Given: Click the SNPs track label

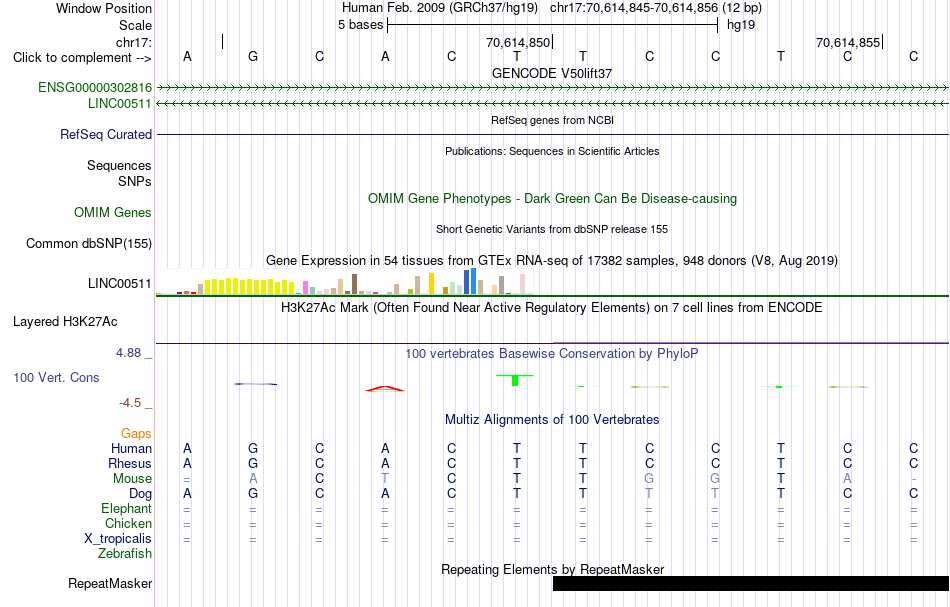Looking at the screenshot, I should pos(135,181).
